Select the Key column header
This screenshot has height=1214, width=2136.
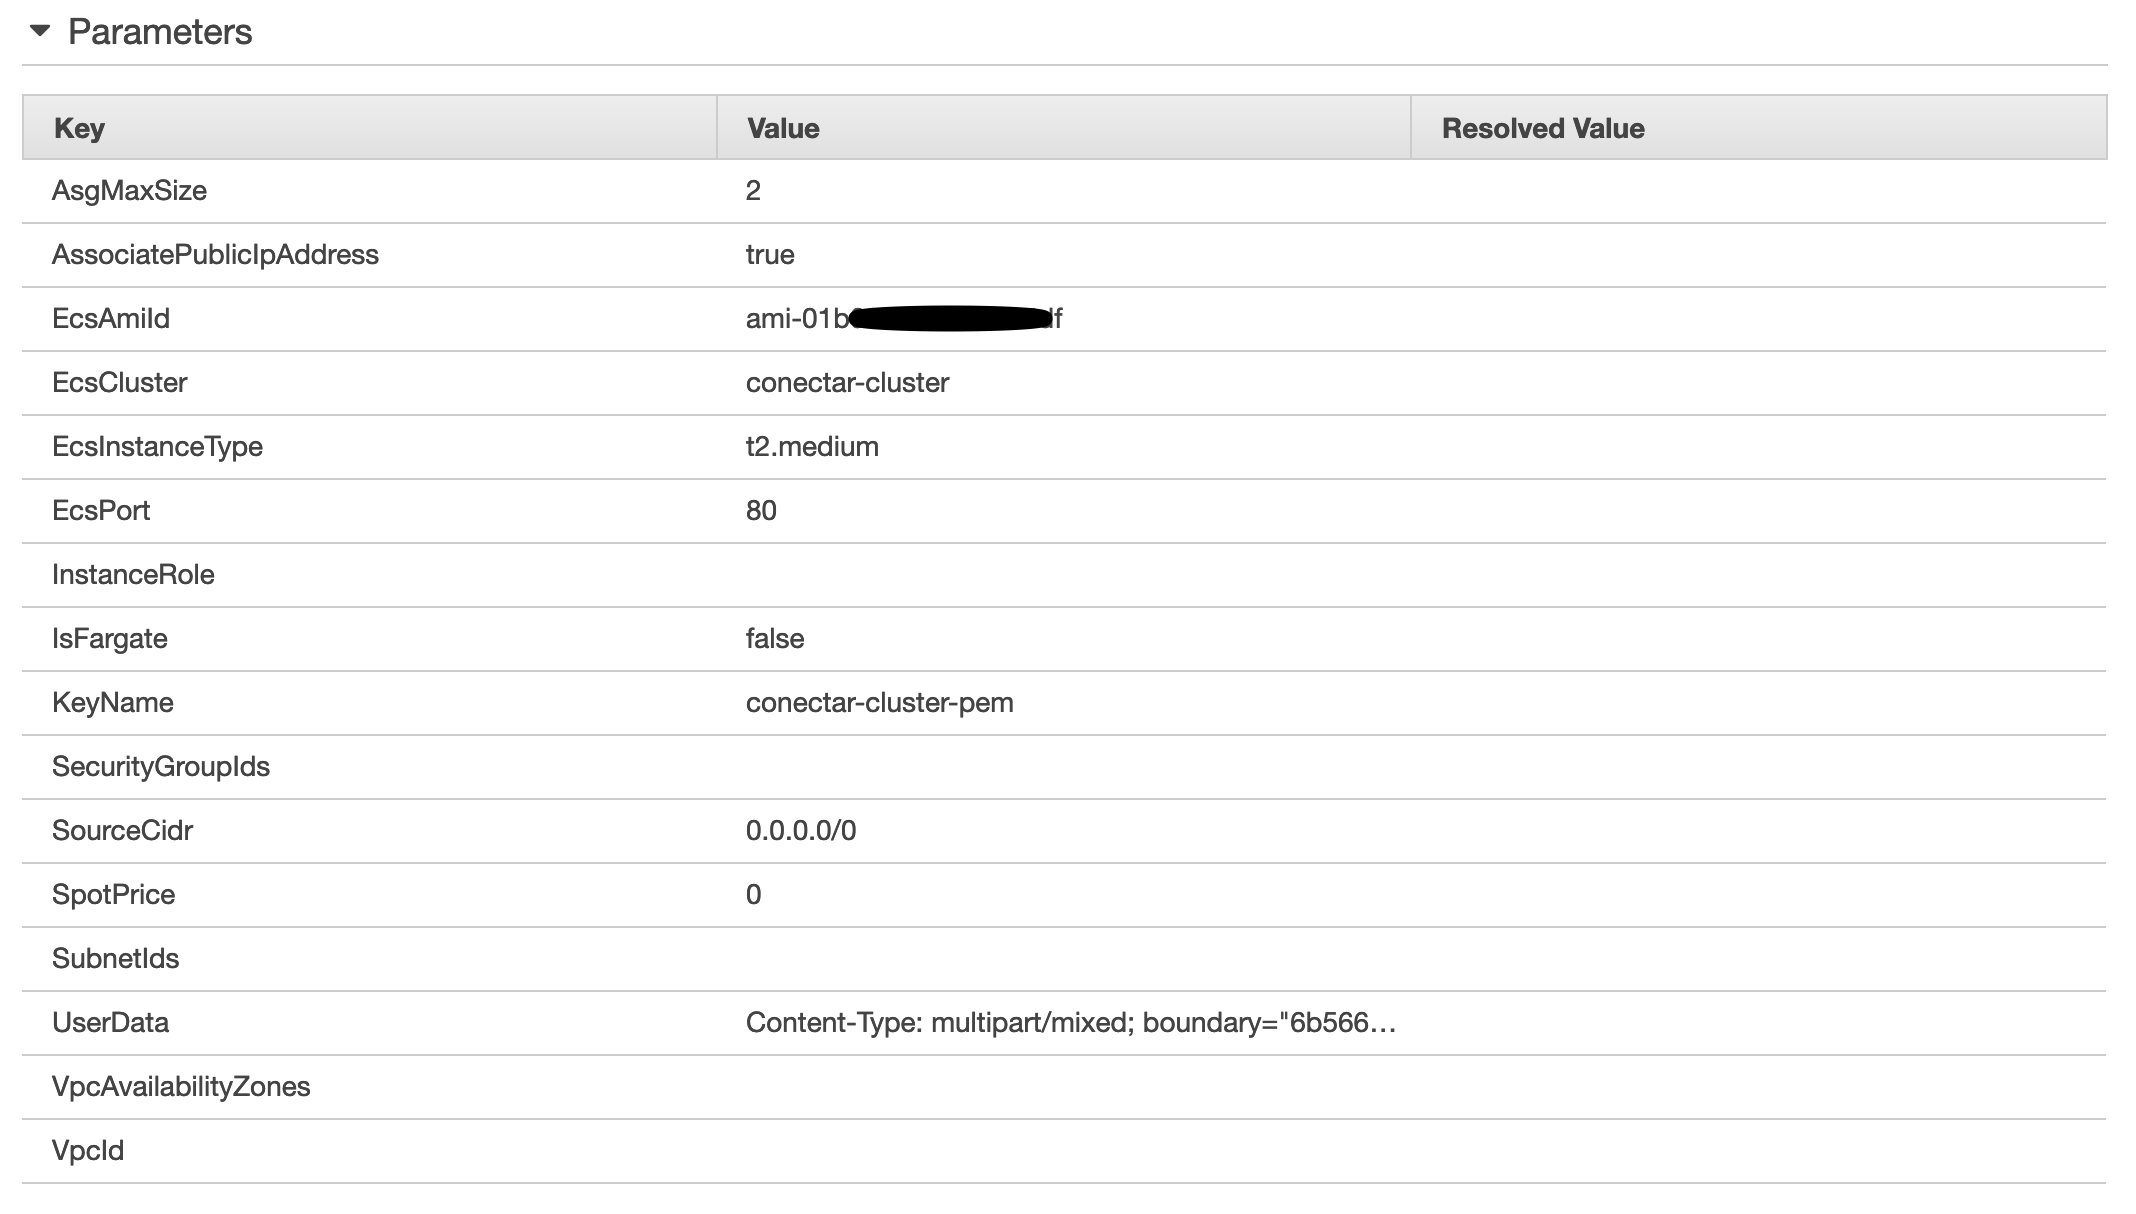coord(80,128)
